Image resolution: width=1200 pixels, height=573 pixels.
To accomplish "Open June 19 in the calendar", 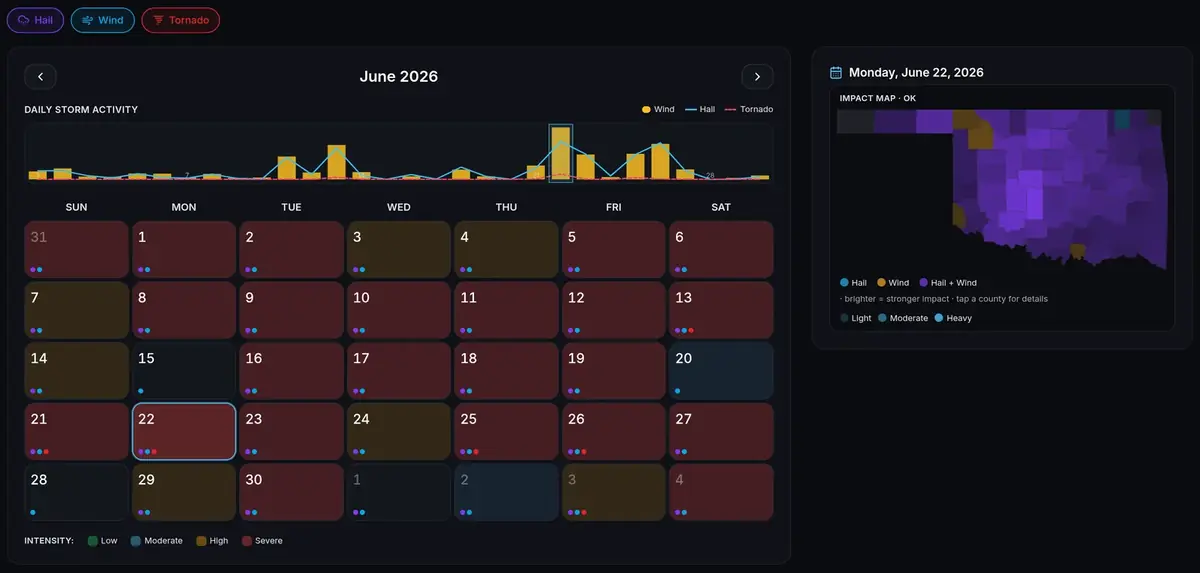I will 614,370.
